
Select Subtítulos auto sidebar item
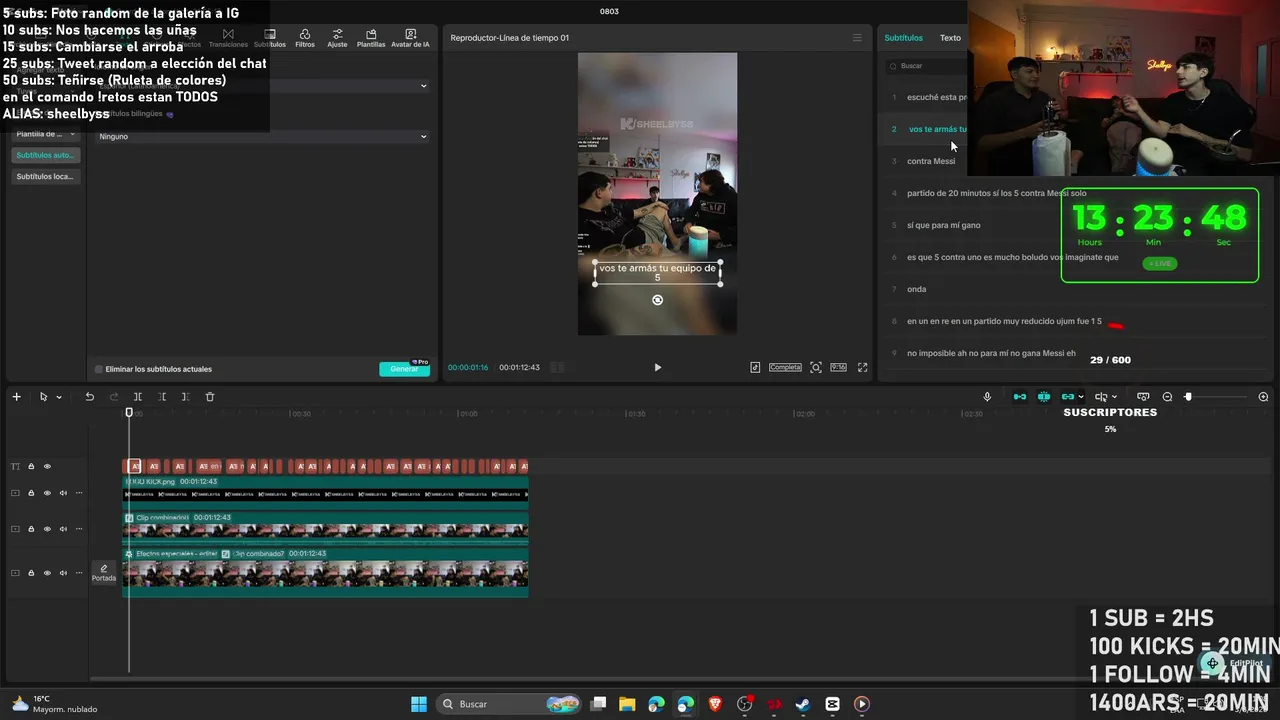[46, 155]
